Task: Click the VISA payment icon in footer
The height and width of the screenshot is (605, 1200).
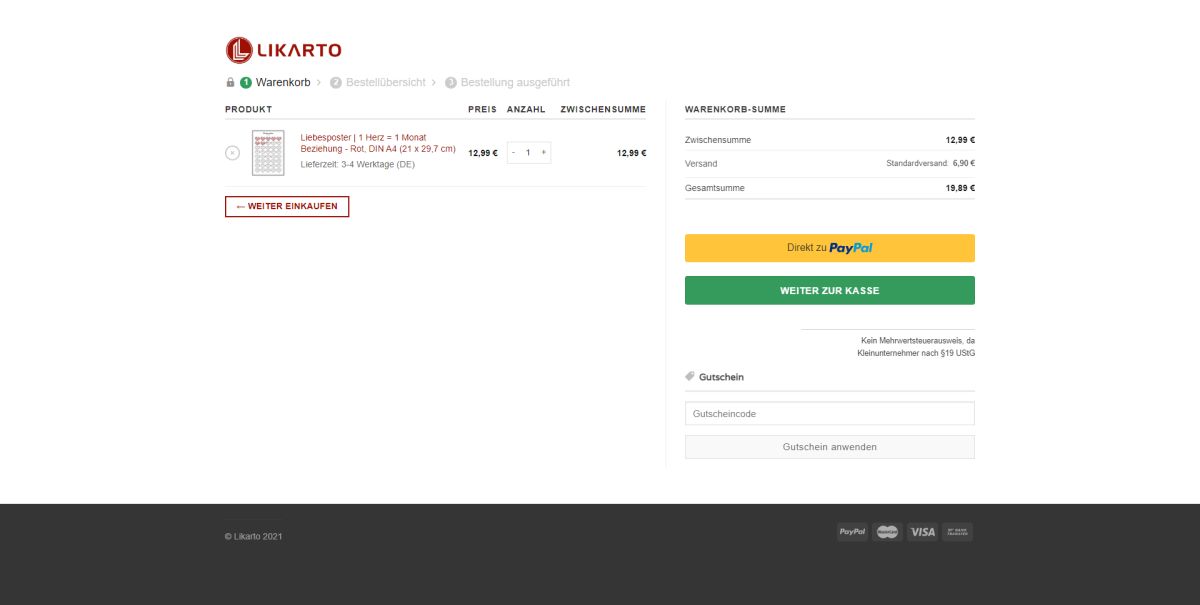Action: 922,532
